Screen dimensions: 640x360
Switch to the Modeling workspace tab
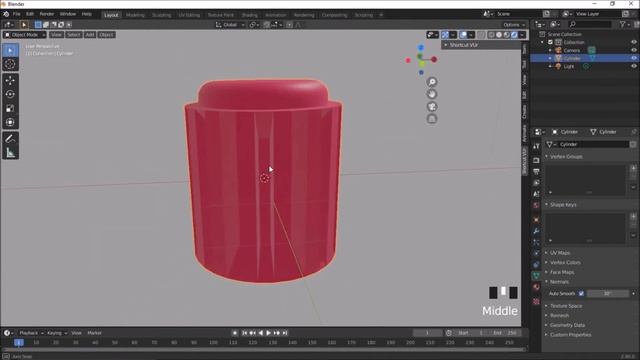(x=135, y=15)
